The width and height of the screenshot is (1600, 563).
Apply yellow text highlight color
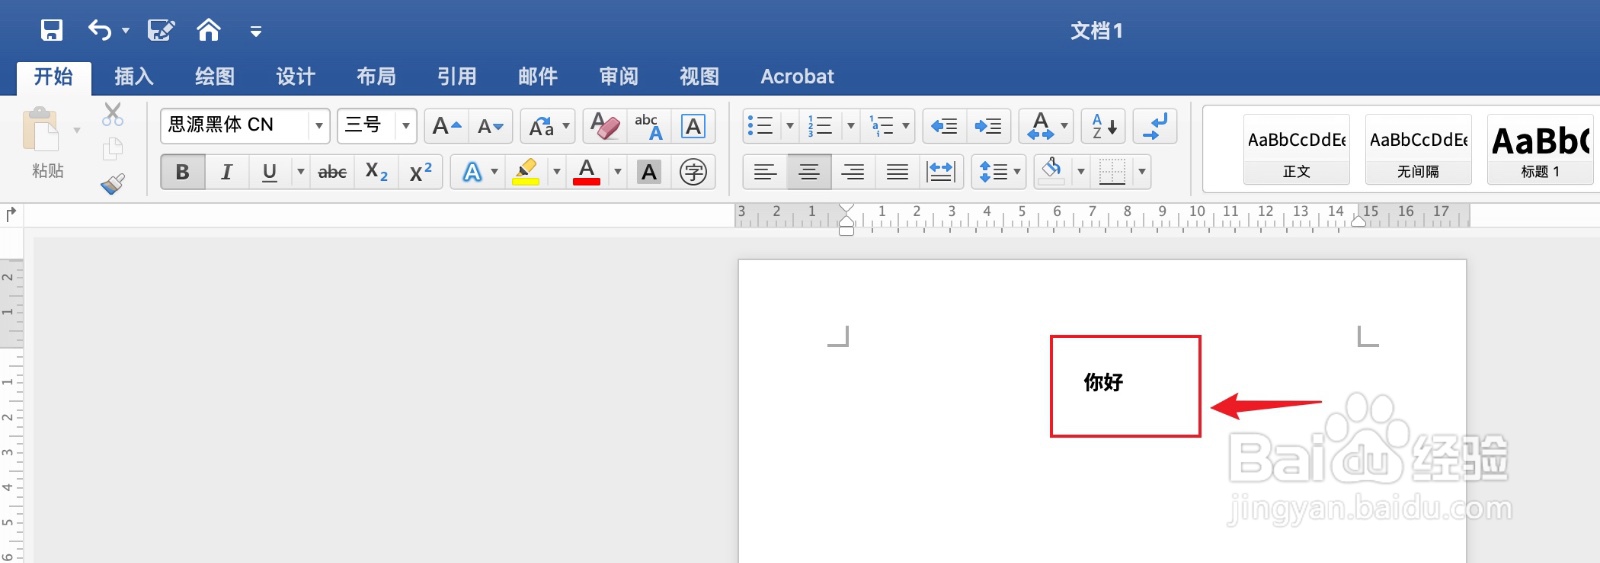click(x=526, y=172)
